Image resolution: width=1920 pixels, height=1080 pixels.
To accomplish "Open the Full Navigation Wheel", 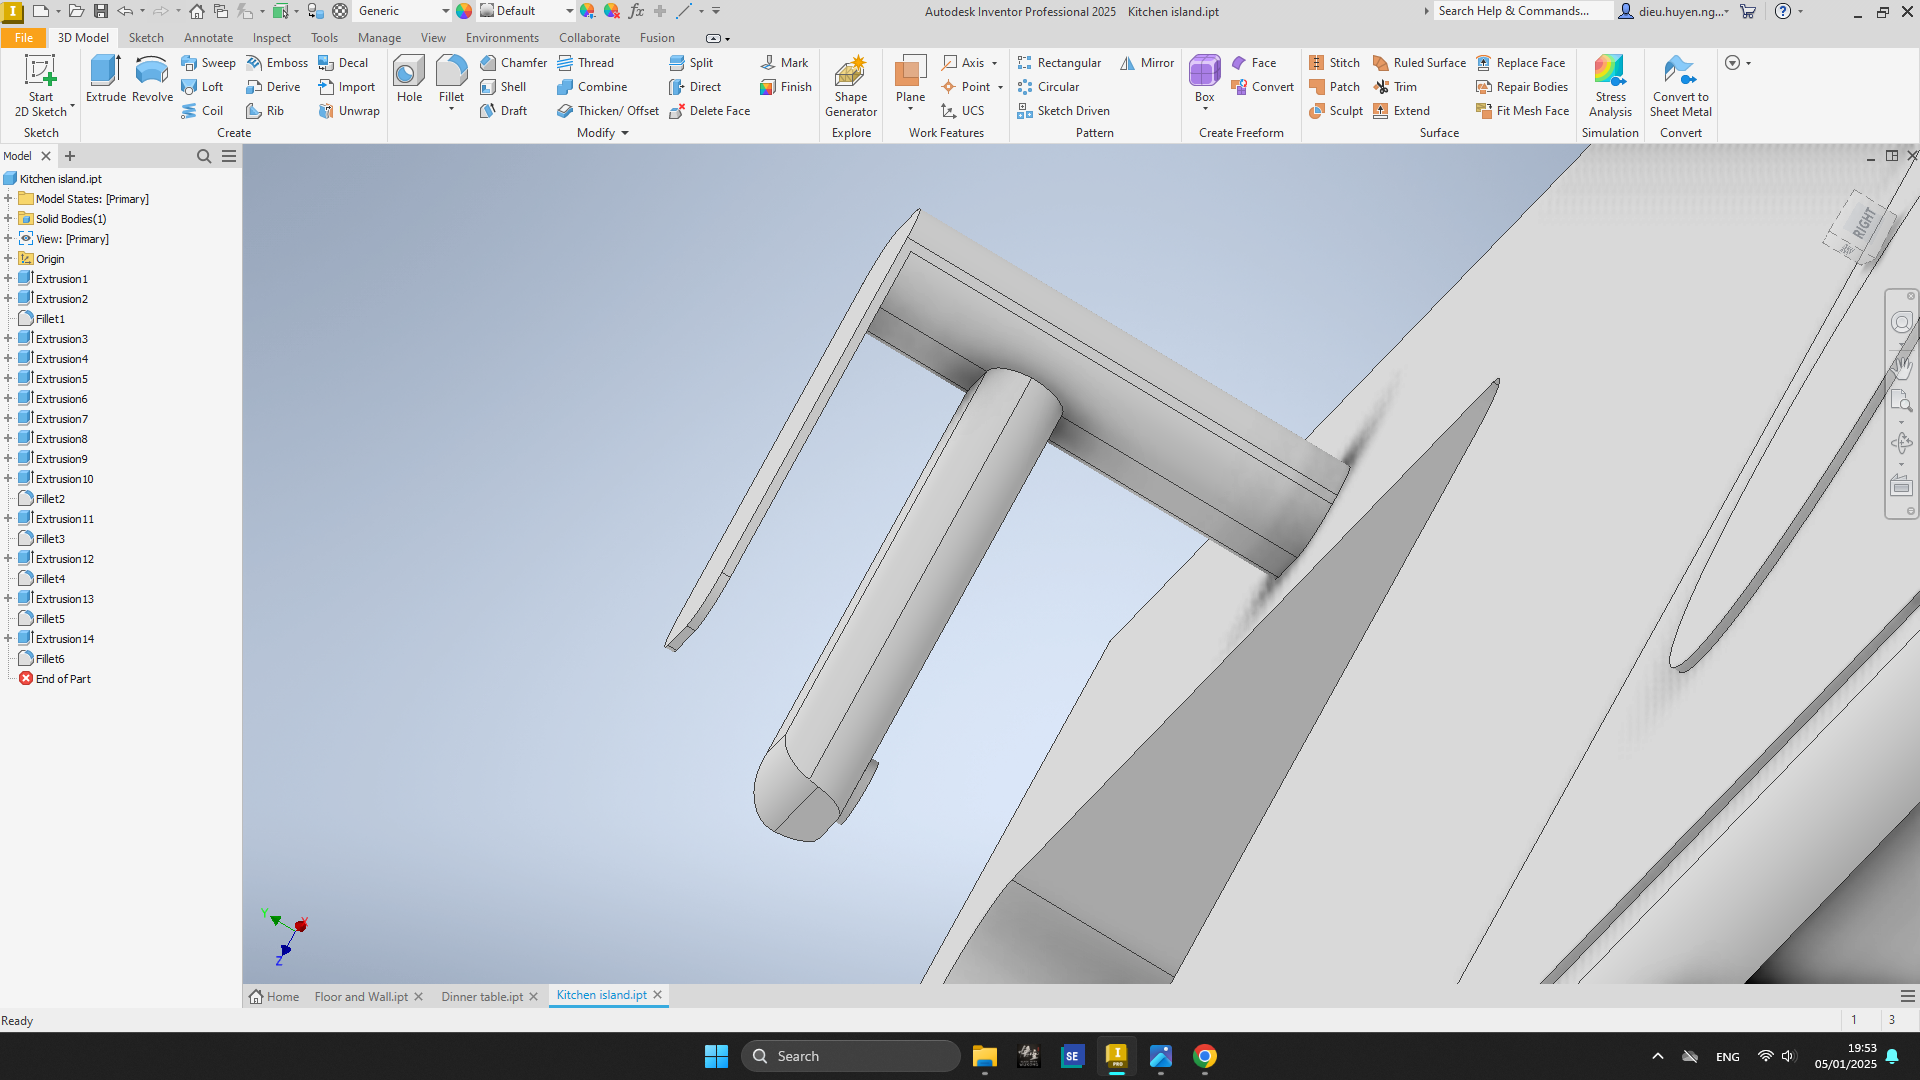I will click(1901, 322).
